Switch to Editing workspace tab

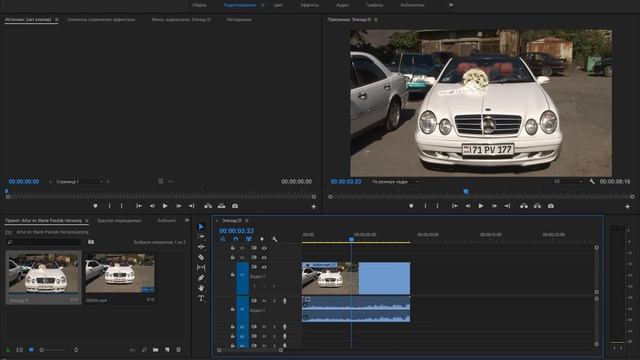click(x=240, y=5)
